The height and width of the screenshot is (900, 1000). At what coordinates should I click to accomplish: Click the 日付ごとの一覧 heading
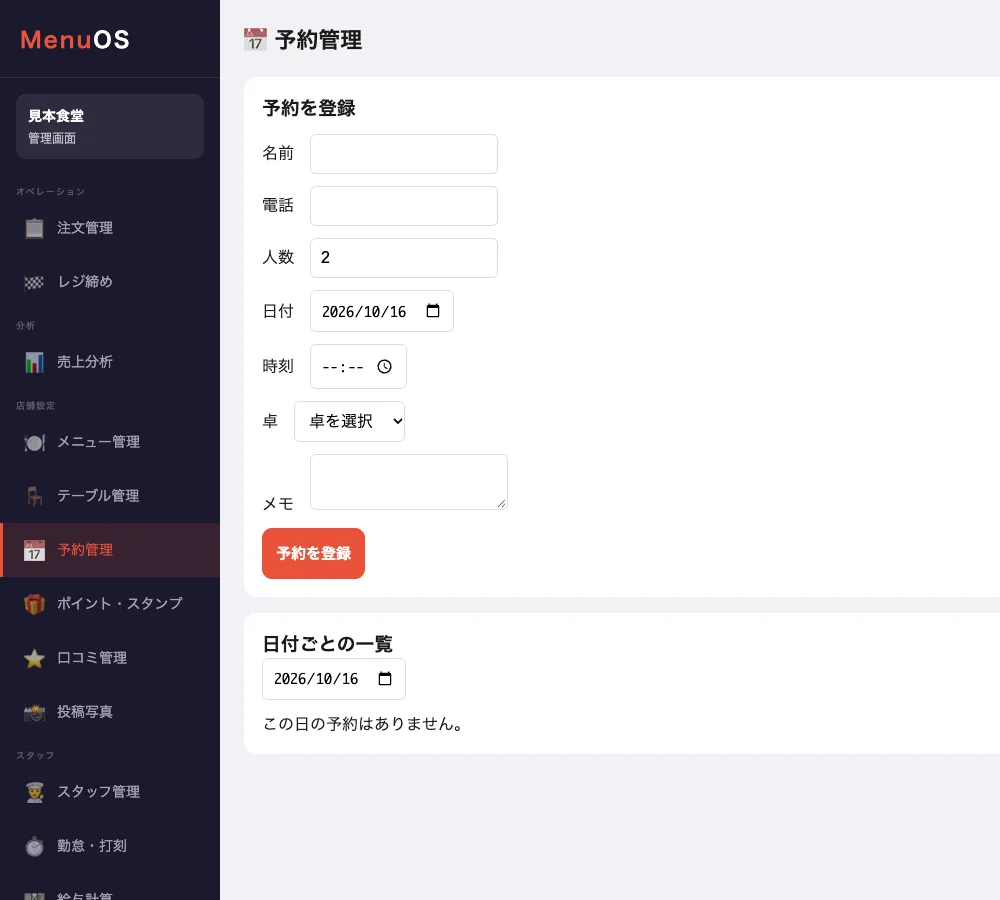point(327,644)
